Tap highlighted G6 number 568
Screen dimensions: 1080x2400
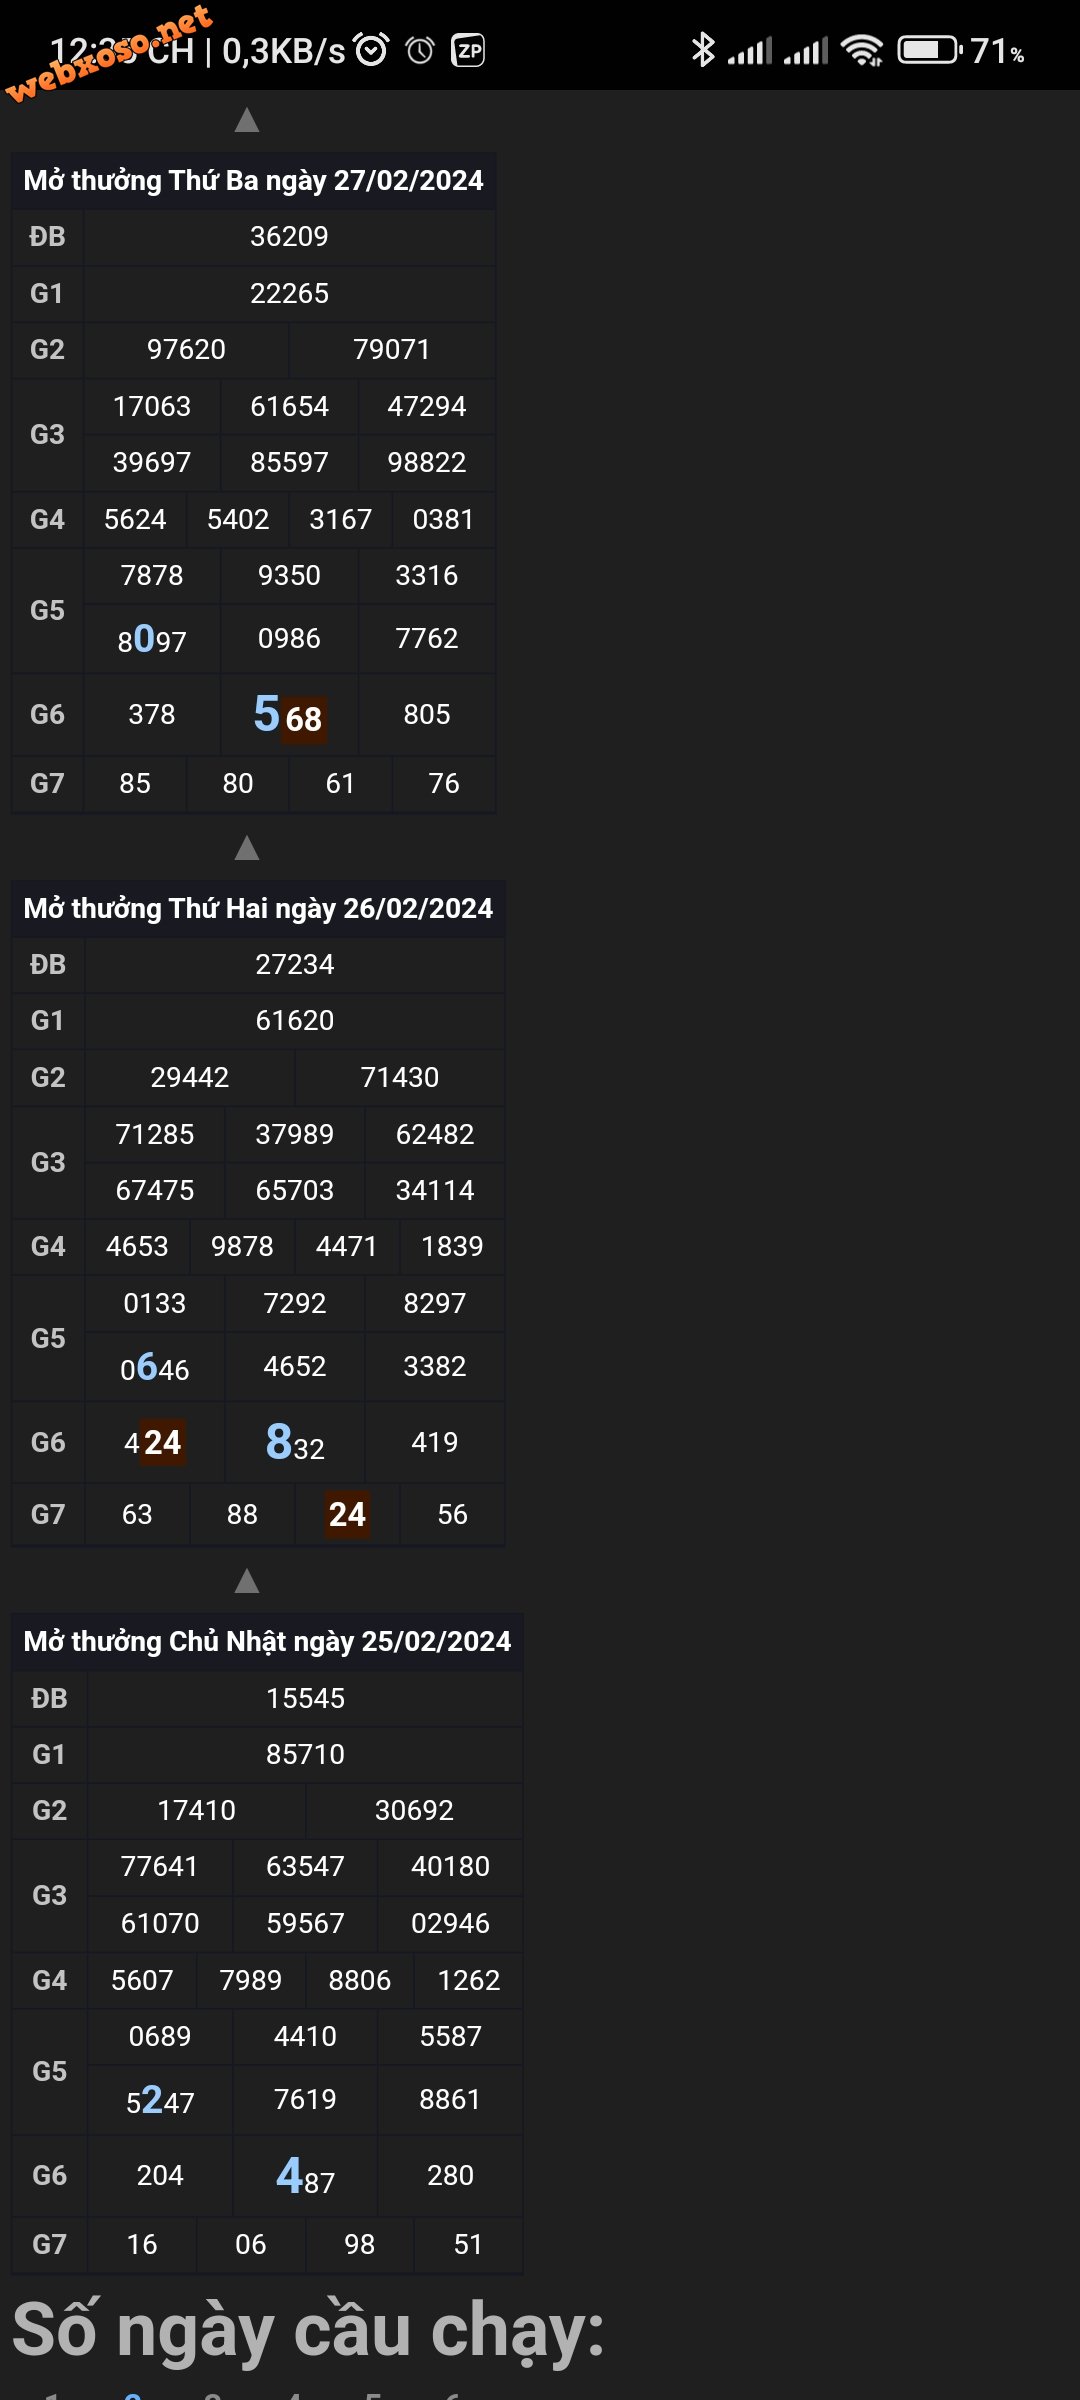coord(289,715)
